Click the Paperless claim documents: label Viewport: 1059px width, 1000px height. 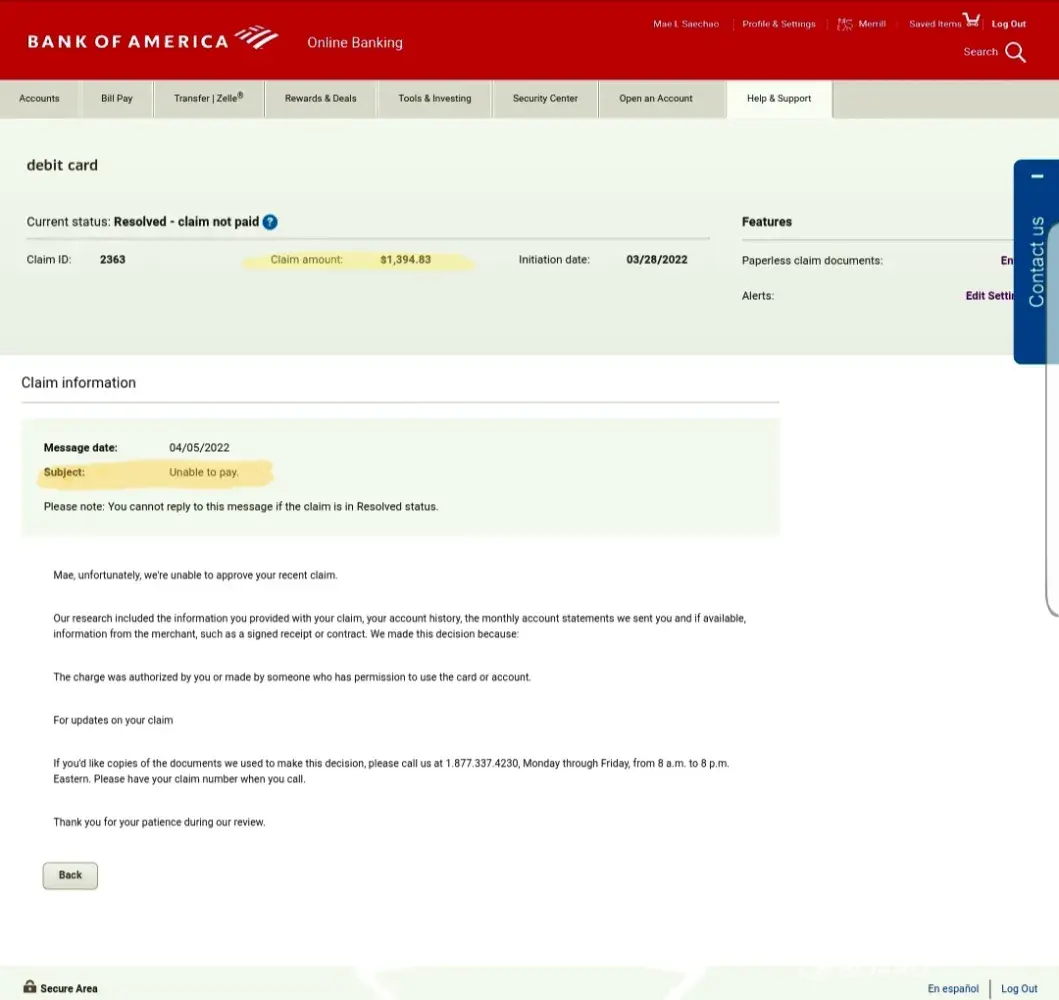pos(812,261)
